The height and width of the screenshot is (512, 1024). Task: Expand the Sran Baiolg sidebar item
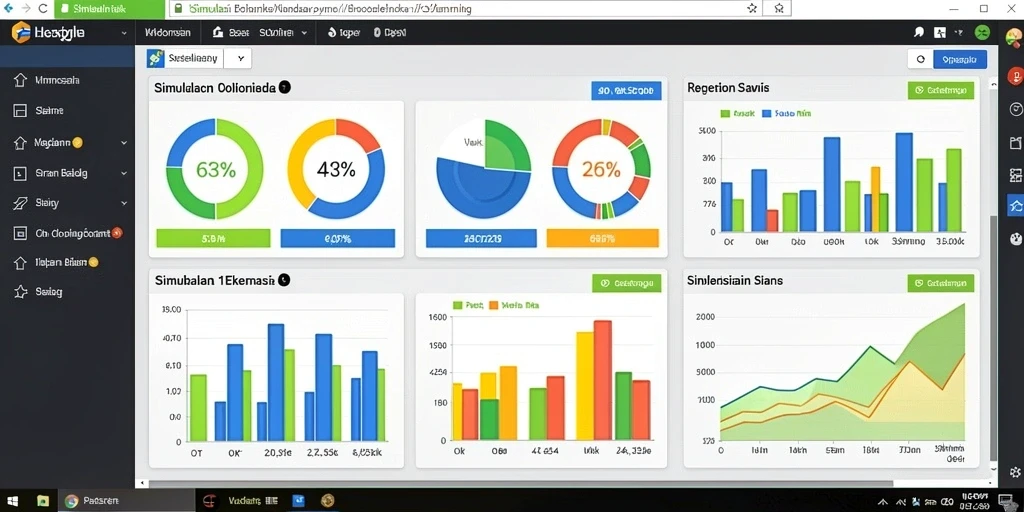[x=124, y=174]
